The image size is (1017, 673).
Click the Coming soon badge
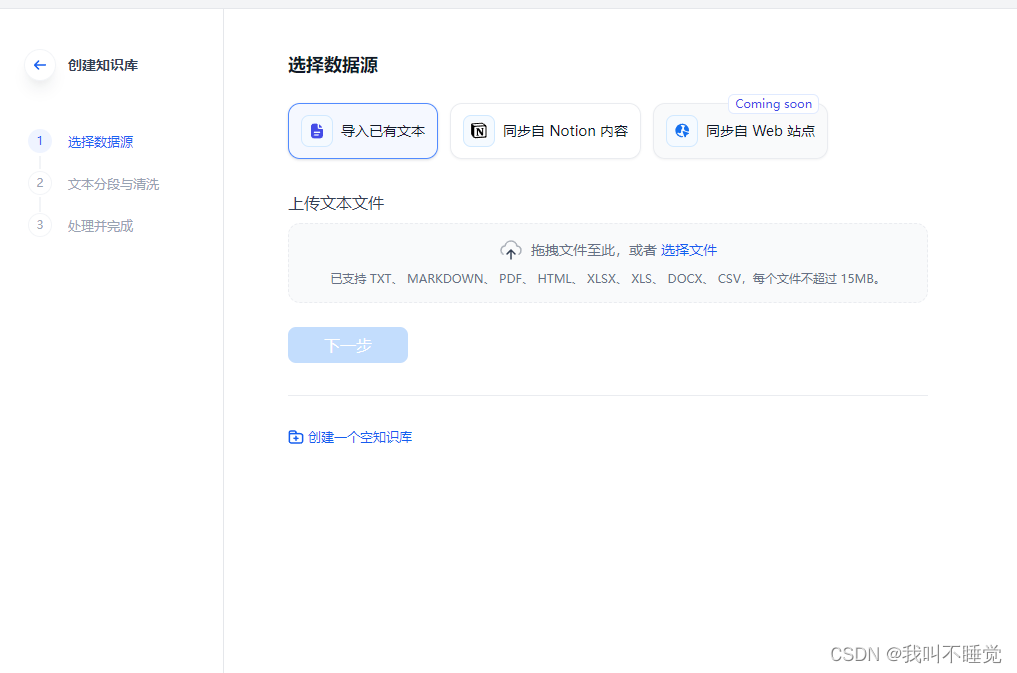773,103
